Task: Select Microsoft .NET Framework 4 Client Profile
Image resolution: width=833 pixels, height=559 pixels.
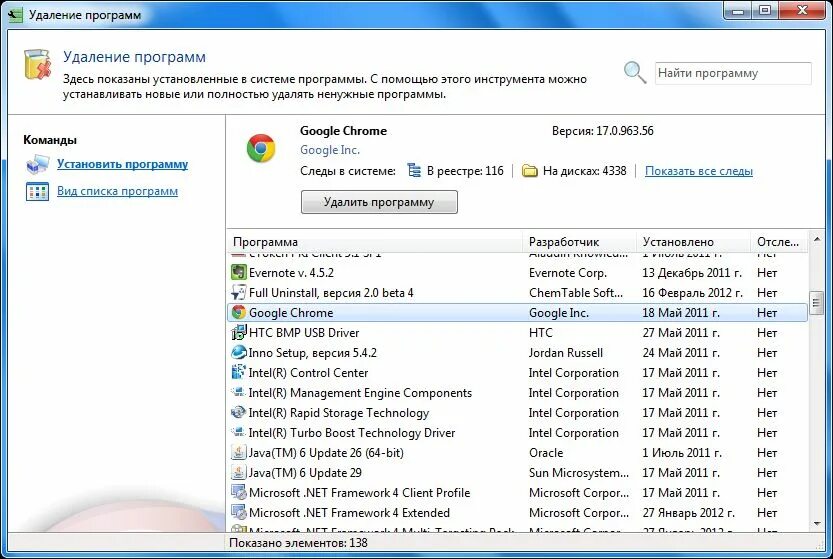Action: [517, 493]
